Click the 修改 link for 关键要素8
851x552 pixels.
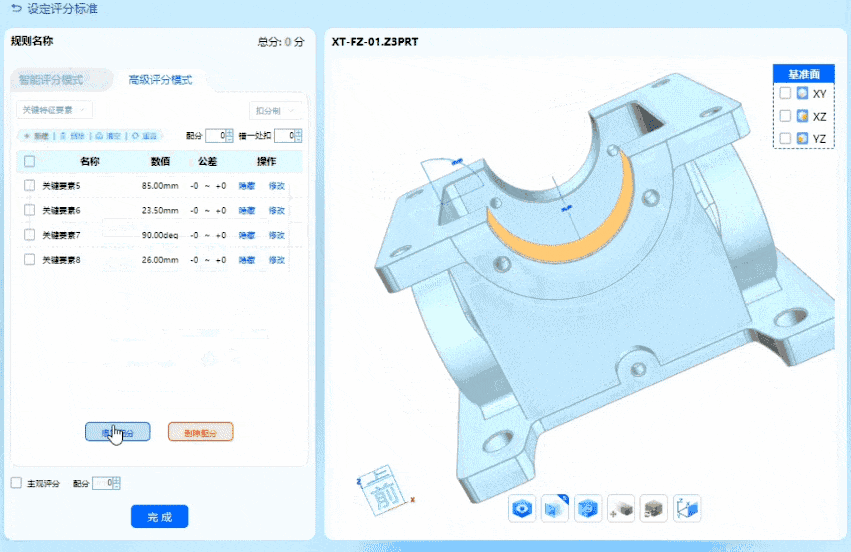[277, 260]
